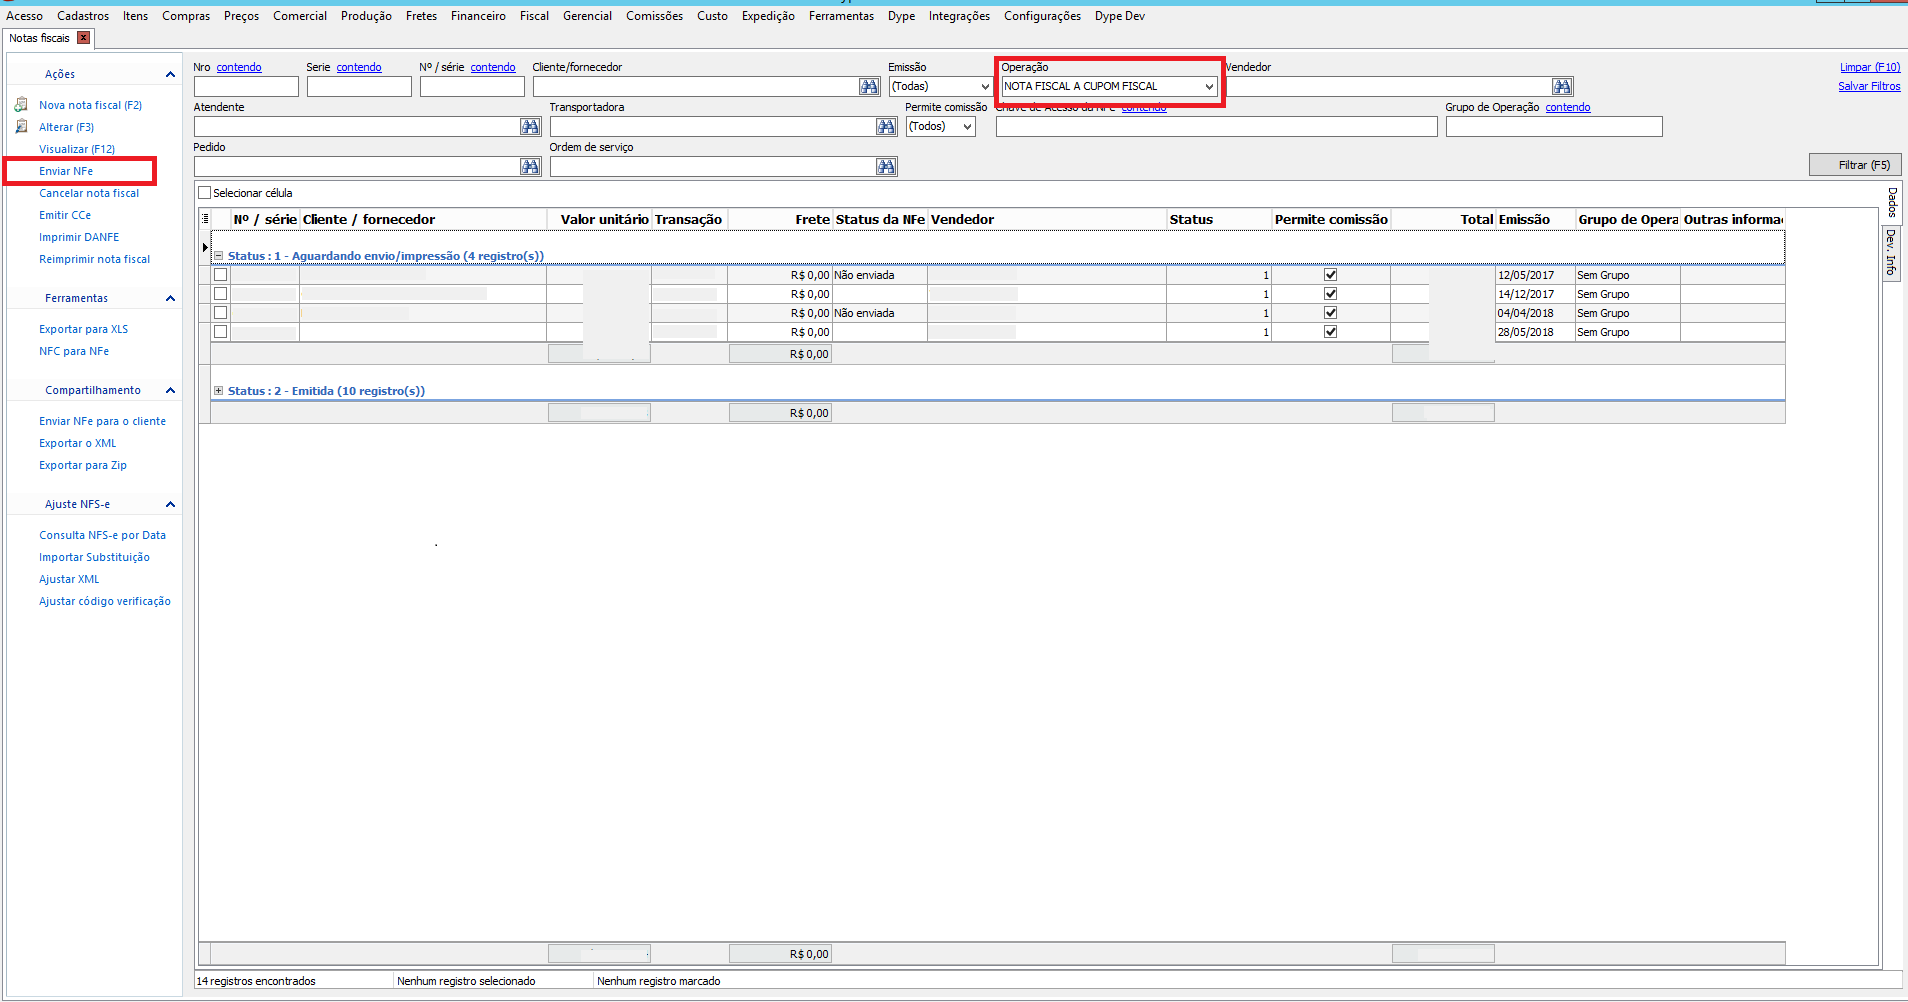Collapse the Ajuste NFS-e panel

(x=170, y=504)
